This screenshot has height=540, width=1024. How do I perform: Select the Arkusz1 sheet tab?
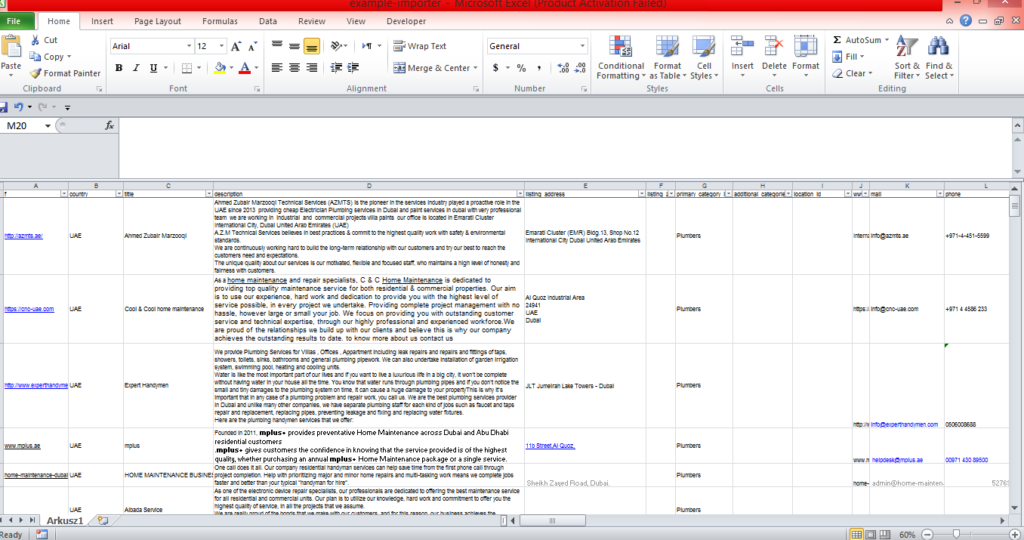(x=65, y=520)
